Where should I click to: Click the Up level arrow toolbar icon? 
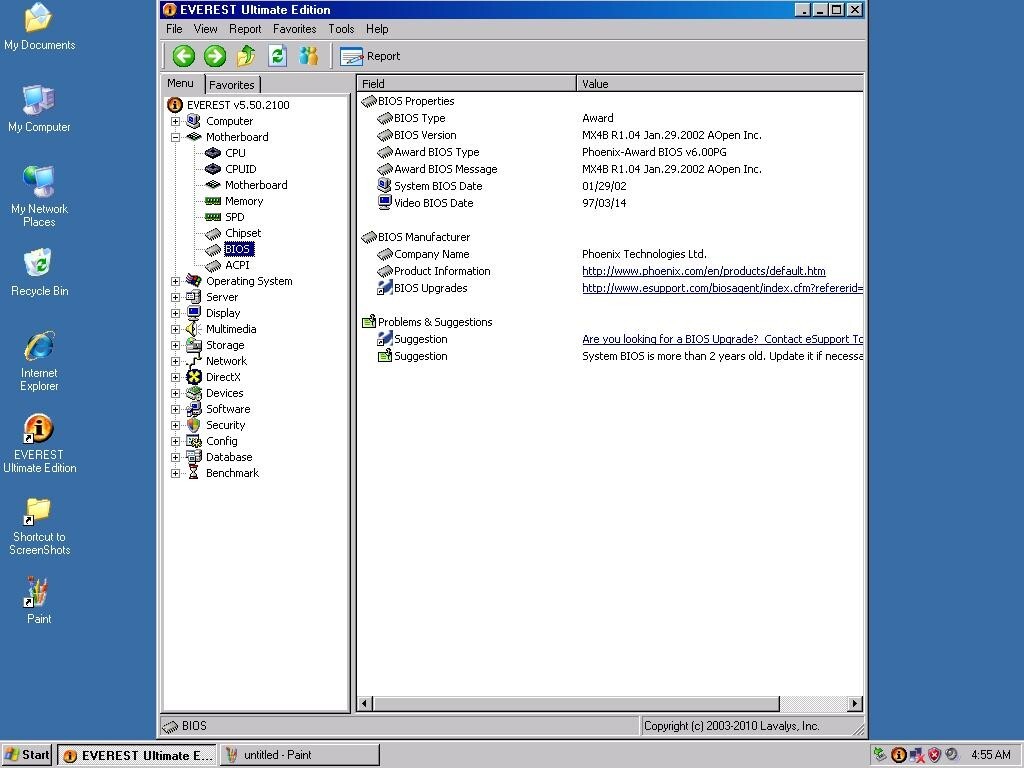246,56
